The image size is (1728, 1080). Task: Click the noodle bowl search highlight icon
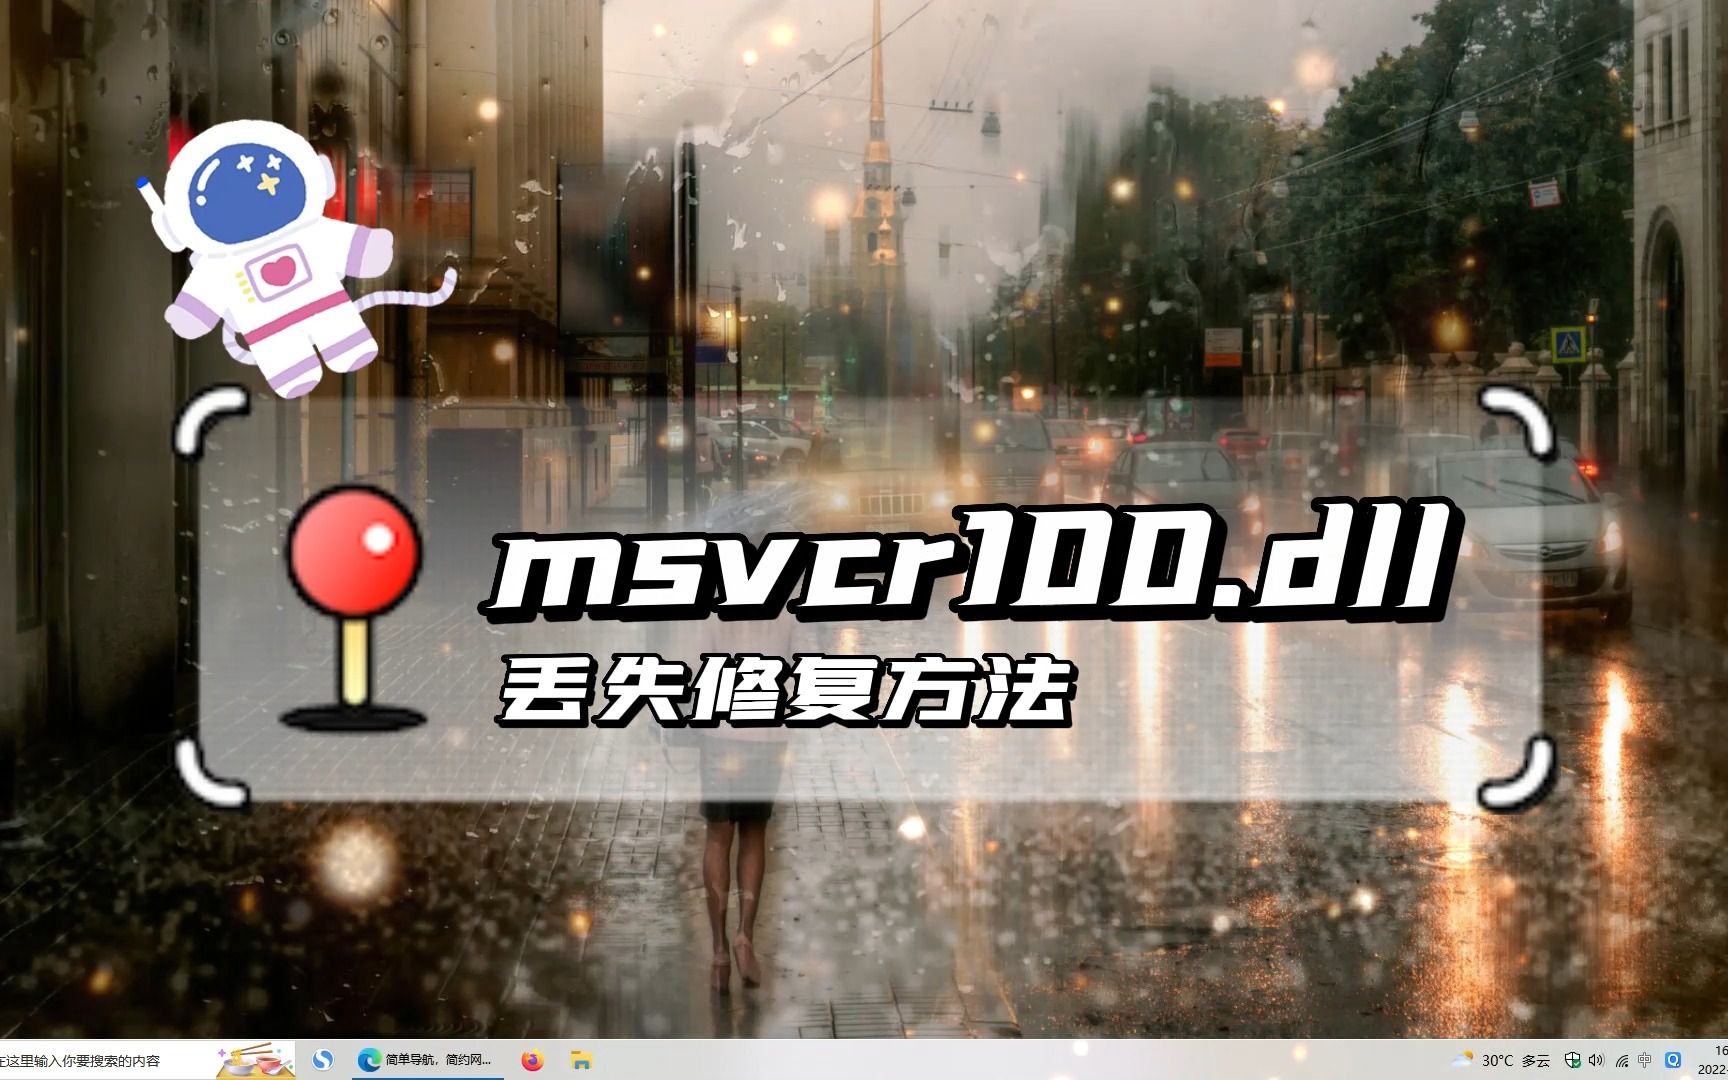256,1060
